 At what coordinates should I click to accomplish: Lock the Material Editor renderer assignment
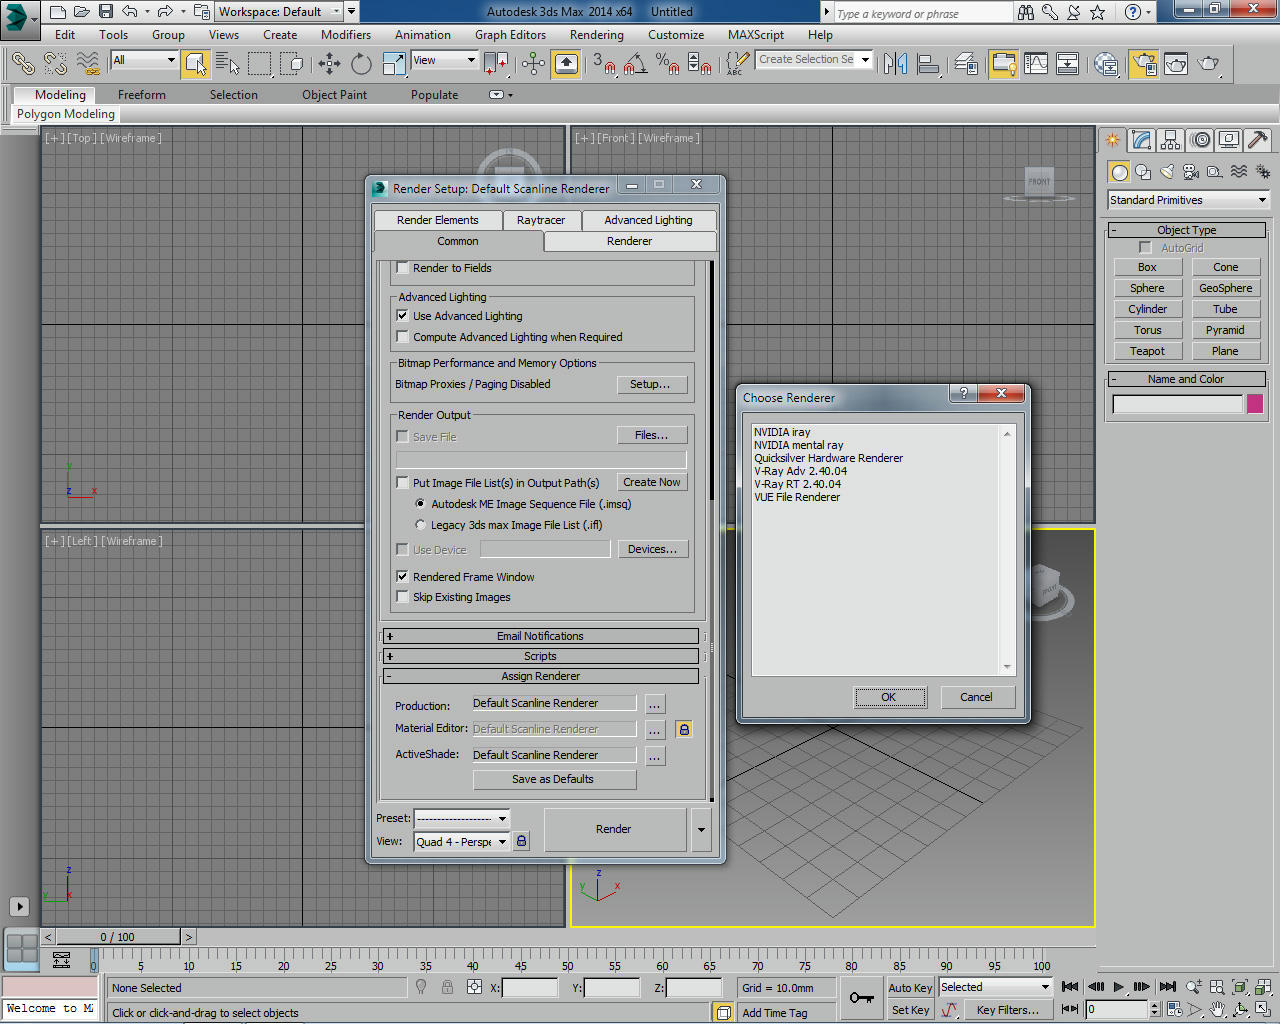[684, 730]
